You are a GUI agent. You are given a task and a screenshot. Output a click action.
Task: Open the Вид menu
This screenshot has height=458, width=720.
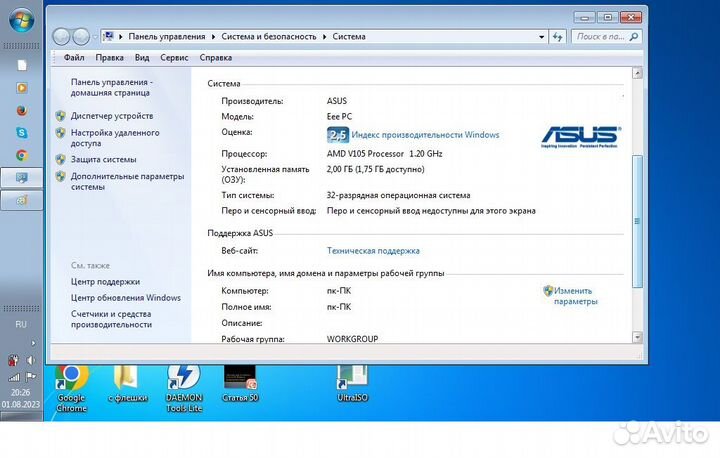[142, 58]
